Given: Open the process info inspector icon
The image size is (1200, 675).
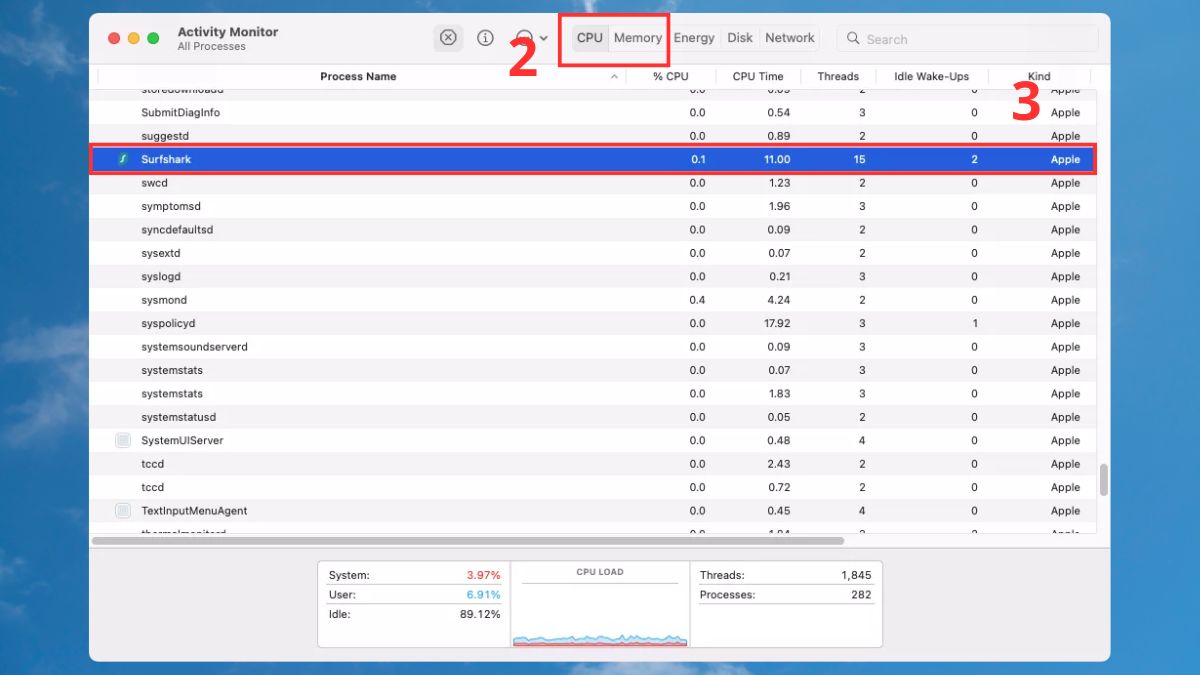Looking at the screenshot, I should [x=485, y=38].
